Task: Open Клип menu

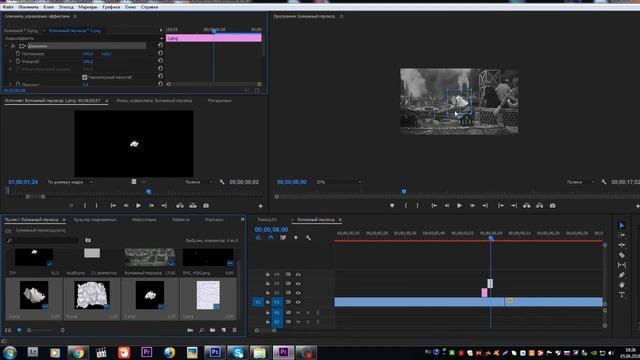Action: tap(49, 7)
